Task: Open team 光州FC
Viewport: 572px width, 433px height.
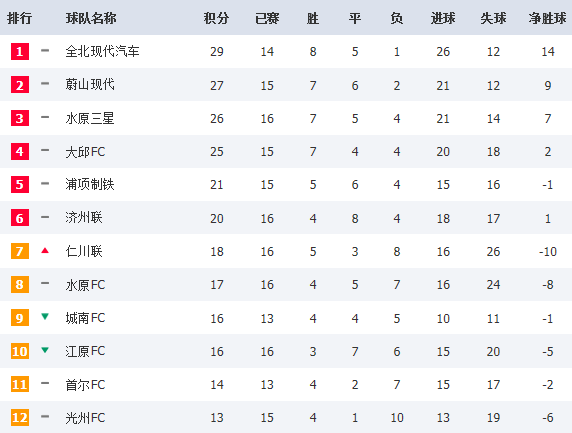Action: tap(85, 418)
